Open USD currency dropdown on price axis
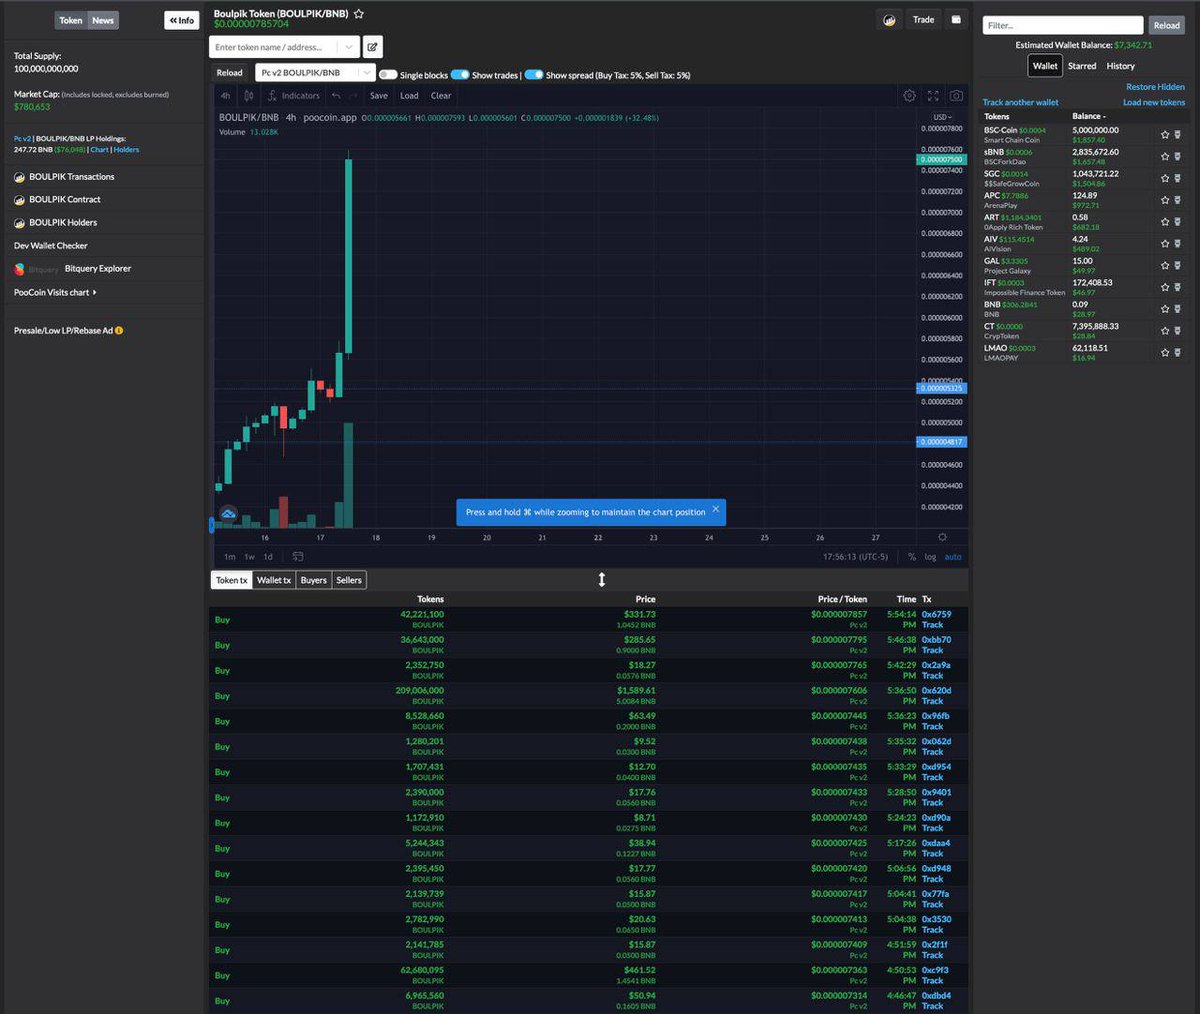 (941, 117)
